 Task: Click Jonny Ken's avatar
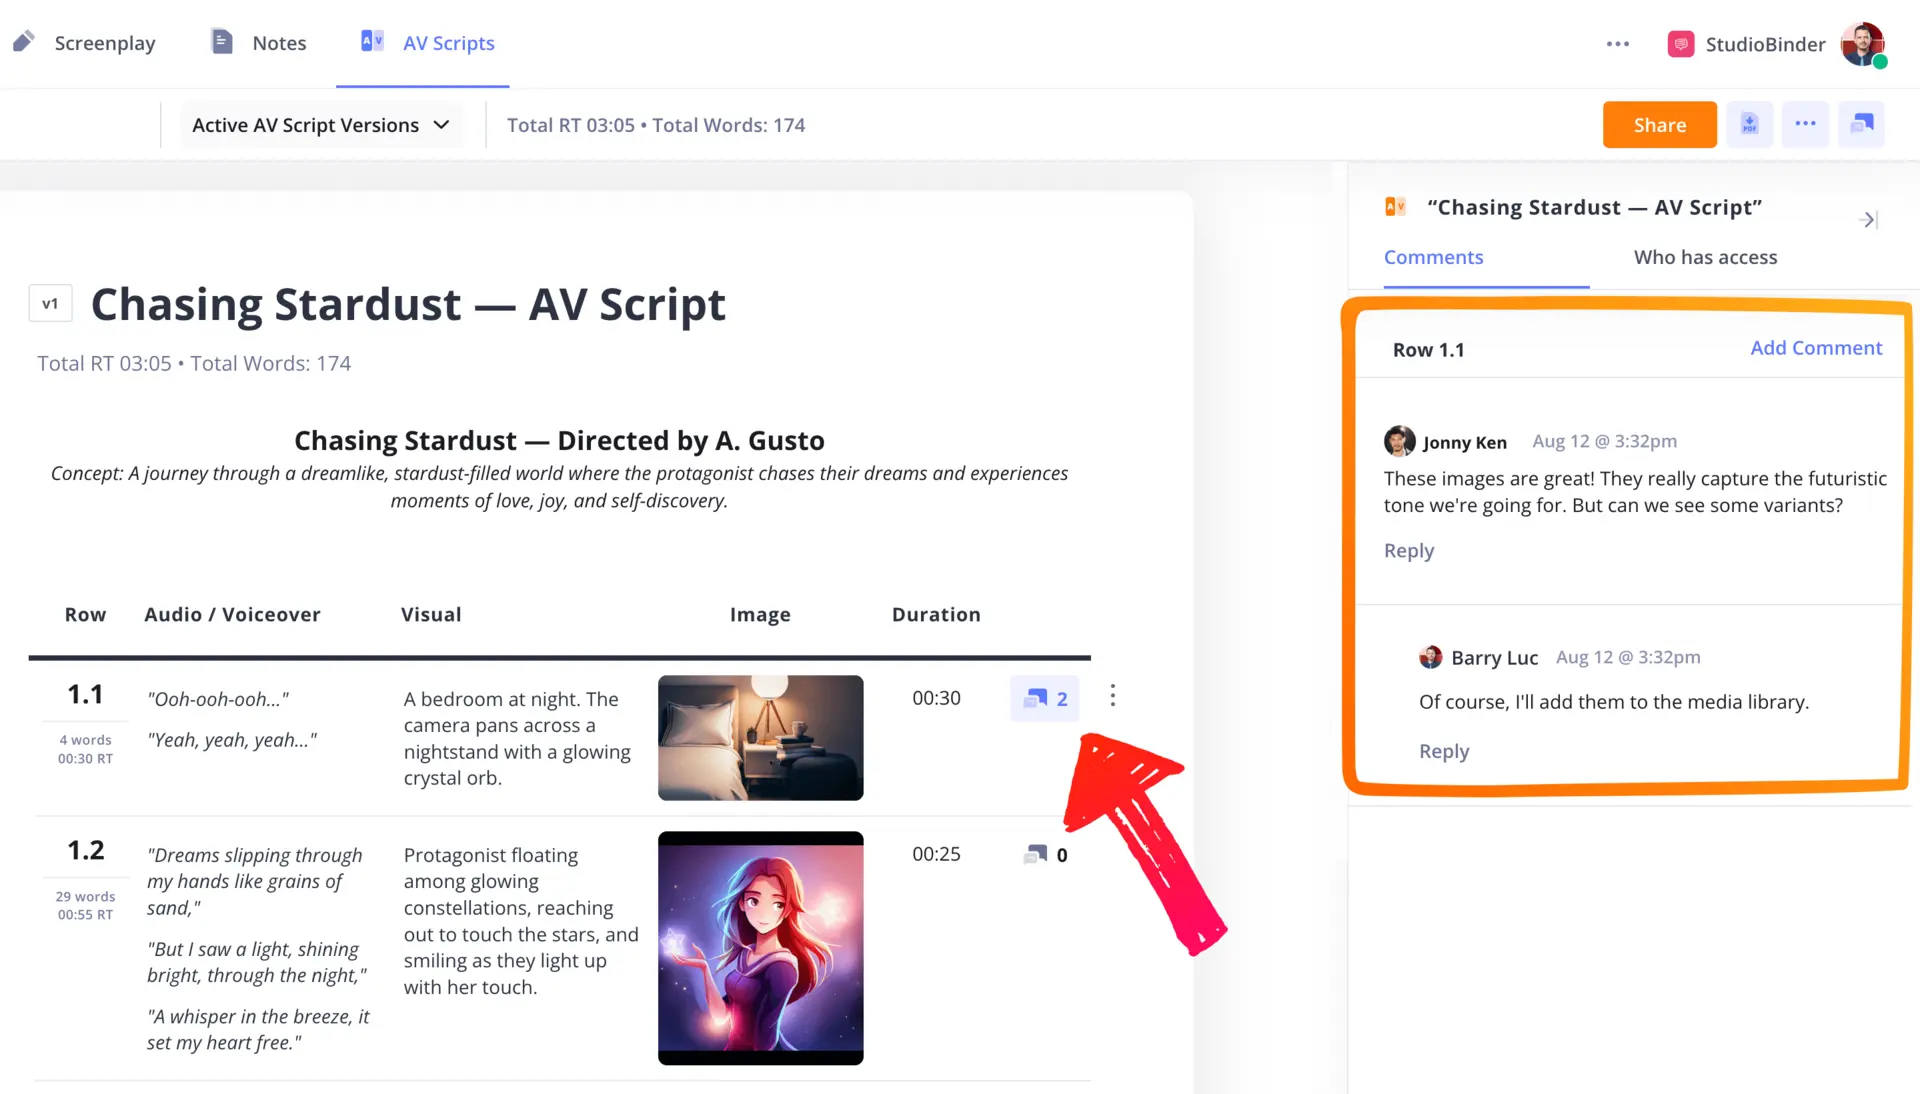point(1400,441)
